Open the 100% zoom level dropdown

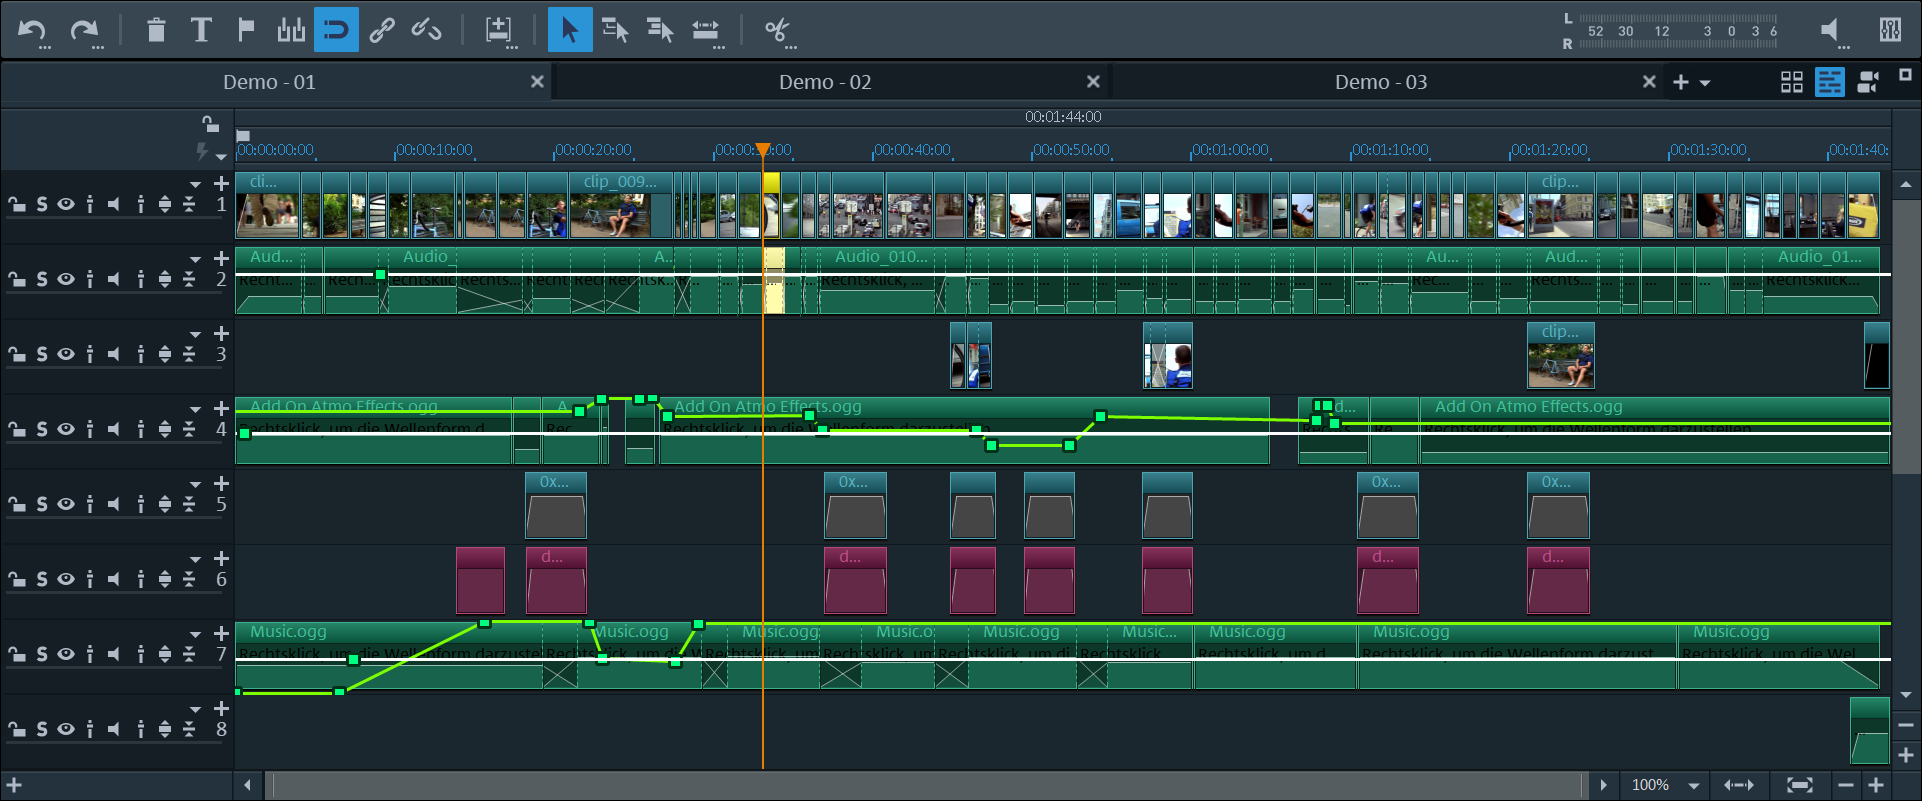(1694, 786)
